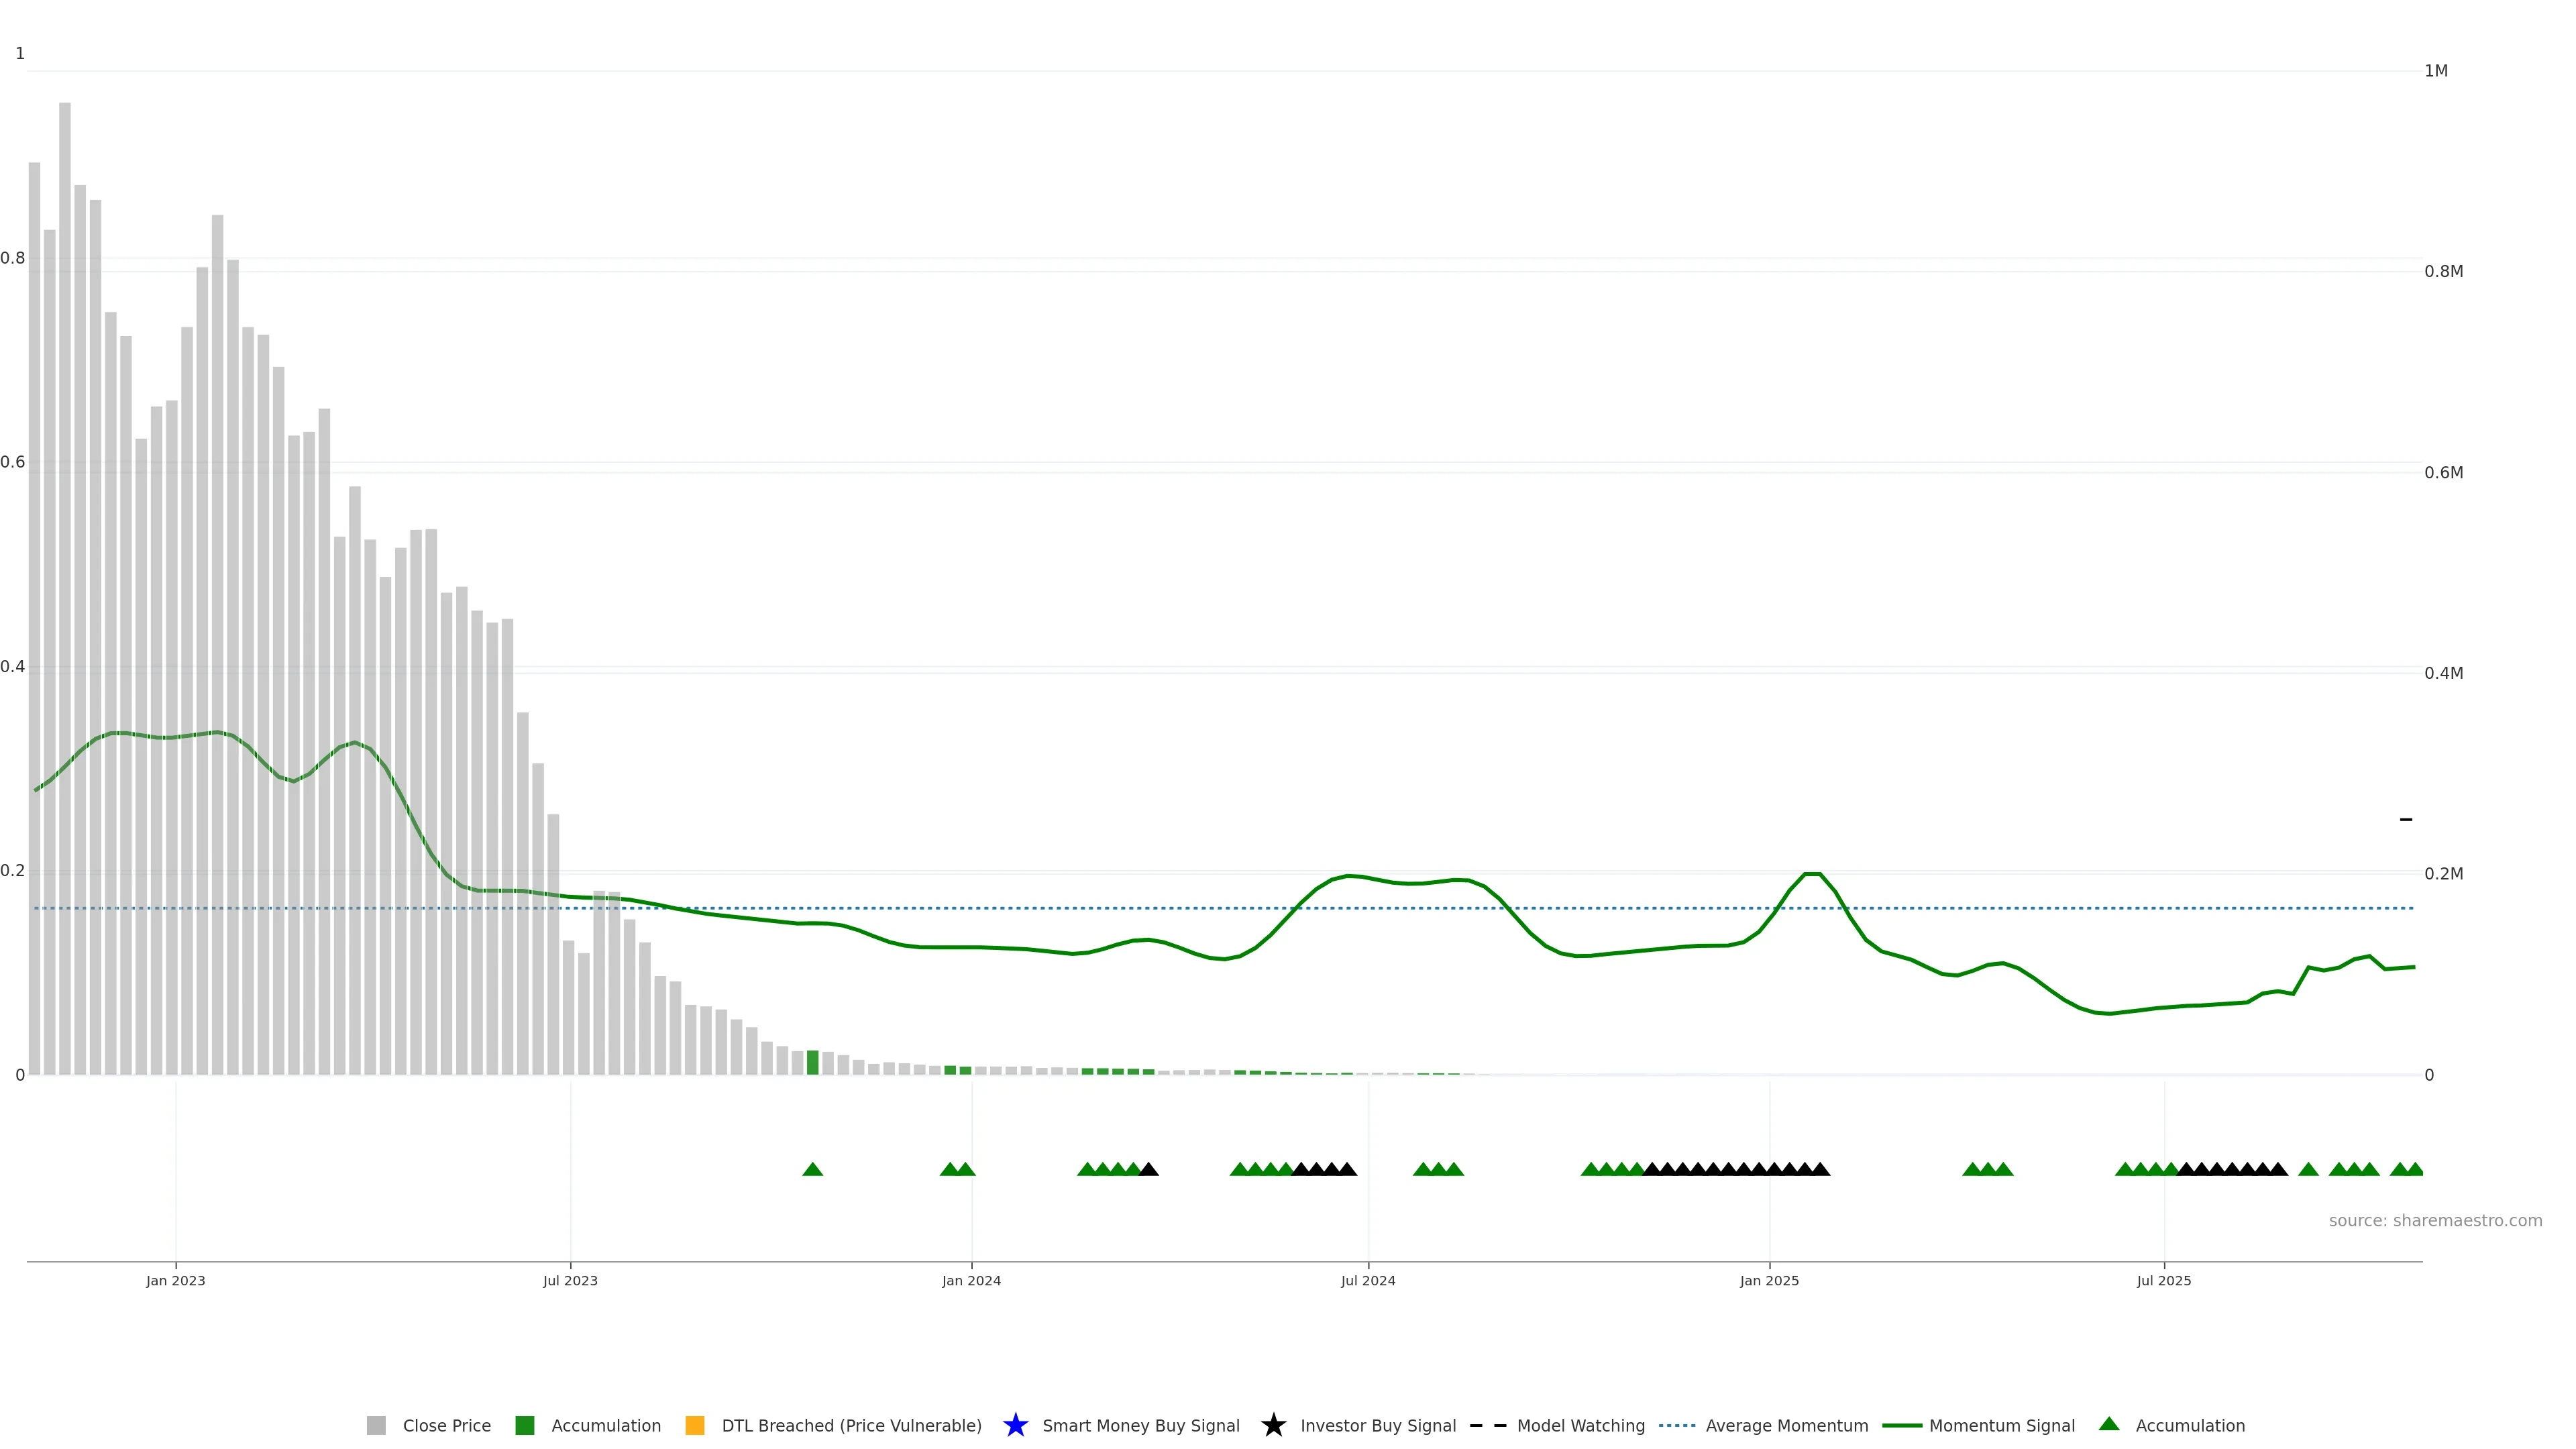The width and height of the screenshot is (2576, 1449).
Task: Click the Jan 2024 x-axis label
Action: pos(971,1280)
